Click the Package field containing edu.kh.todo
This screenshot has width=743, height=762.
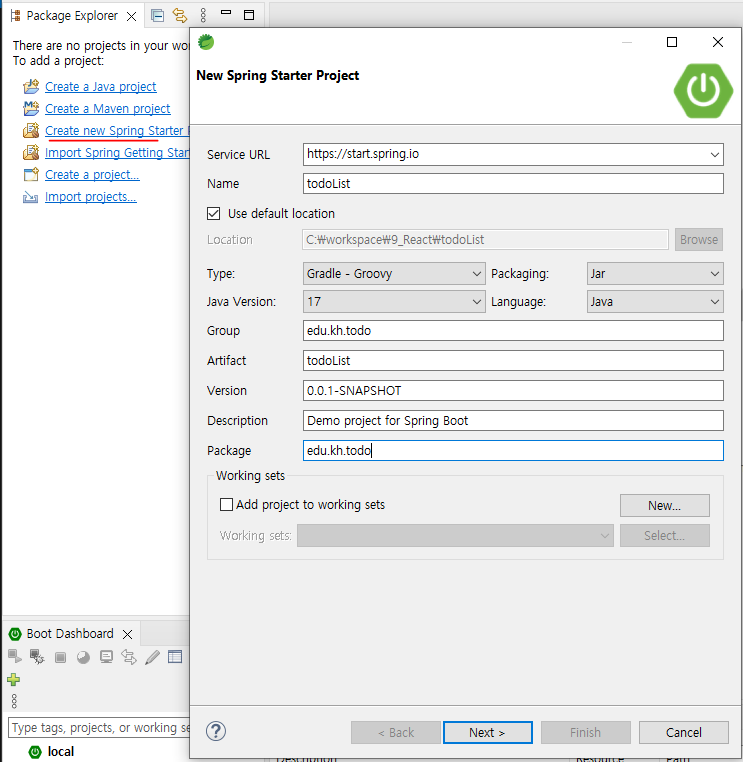pos(513,450)
